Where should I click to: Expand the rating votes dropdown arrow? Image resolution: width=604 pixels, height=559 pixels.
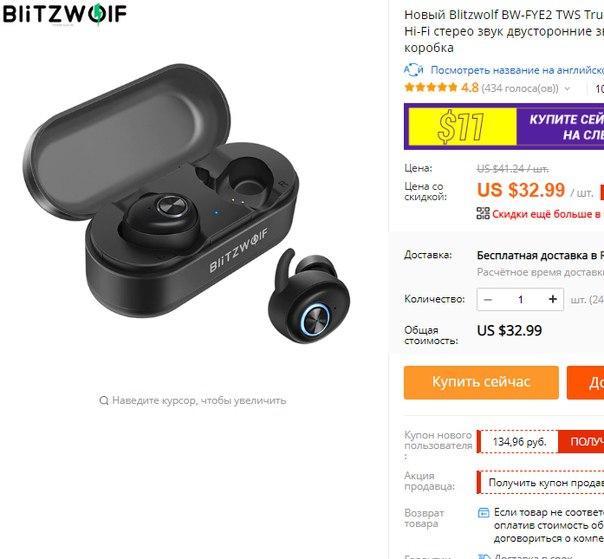point(567,89)
